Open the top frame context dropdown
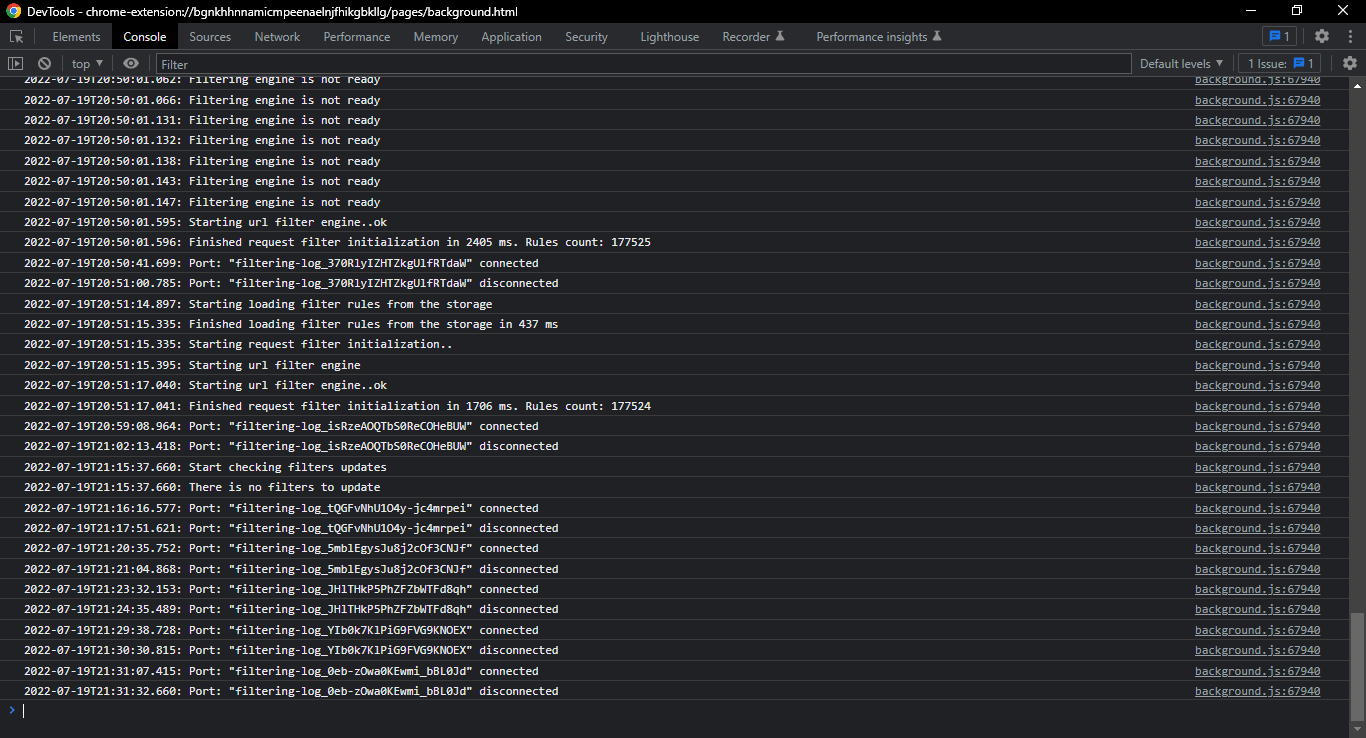Image resolution: width=1366 pixels, height=738 pixels. [x=86, y=63]
